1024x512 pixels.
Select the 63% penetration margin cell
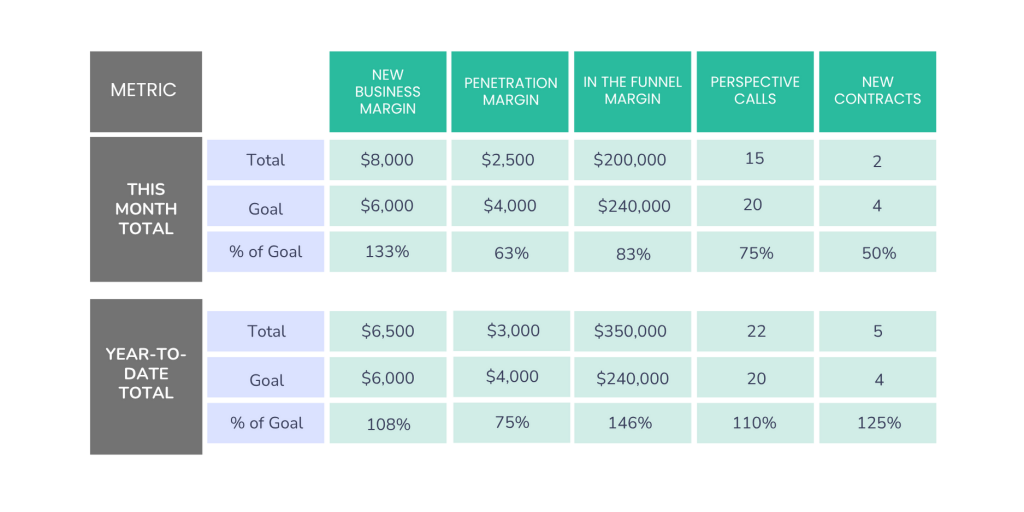510,253
